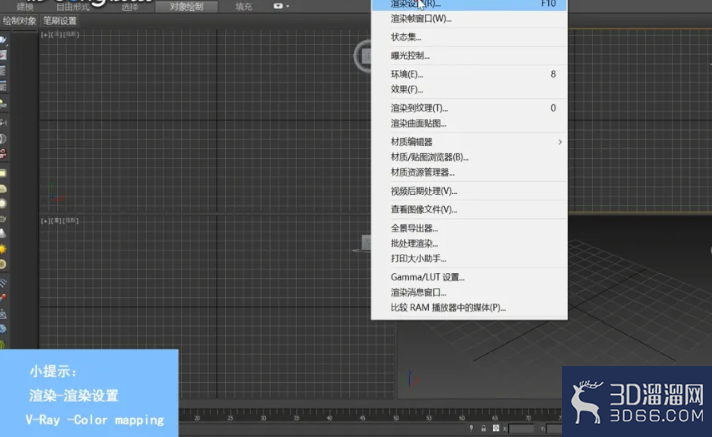Toggle the selection lock icon in status bar
The height and width of the screenshot is (437, 712).
point(484,428)
